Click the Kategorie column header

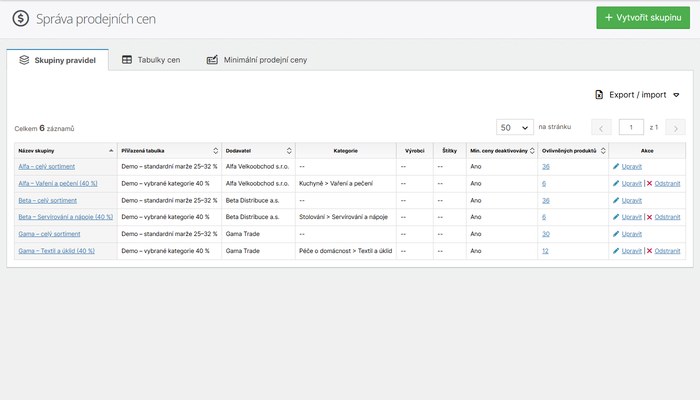click(346, 151)
